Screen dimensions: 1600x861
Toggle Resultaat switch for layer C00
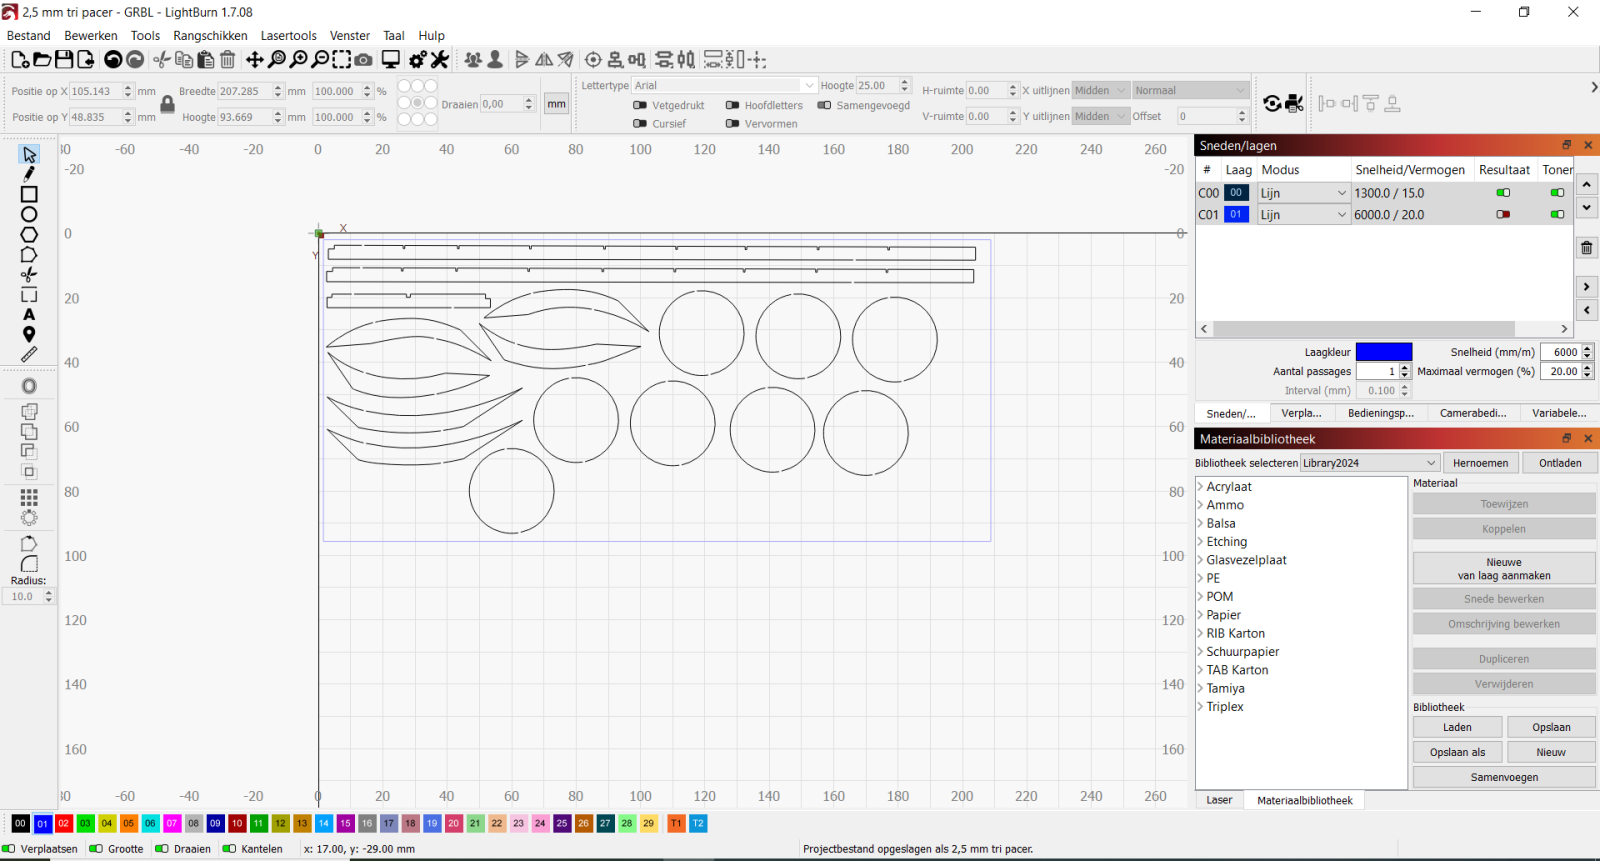[x=1503, y=193]
